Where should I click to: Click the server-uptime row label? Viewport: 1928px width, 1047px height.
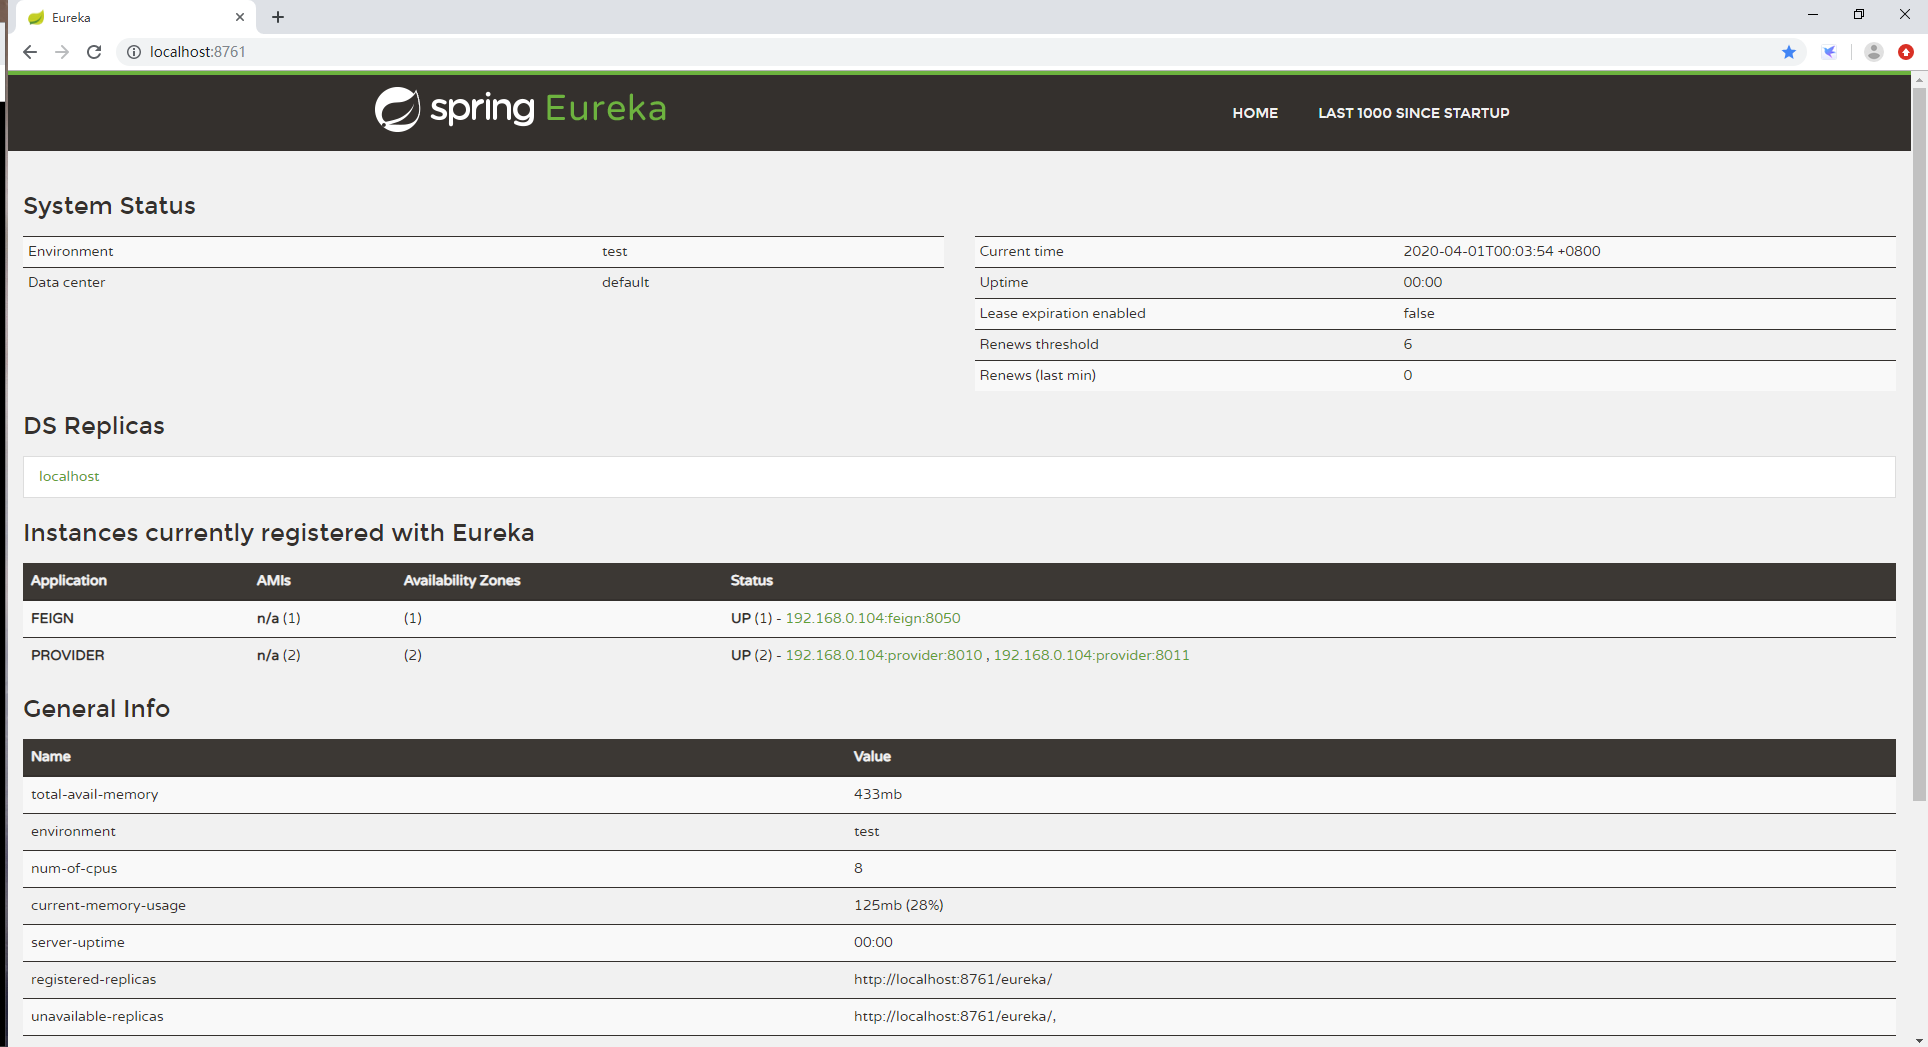pyautogui.click(x=78, y=942)
